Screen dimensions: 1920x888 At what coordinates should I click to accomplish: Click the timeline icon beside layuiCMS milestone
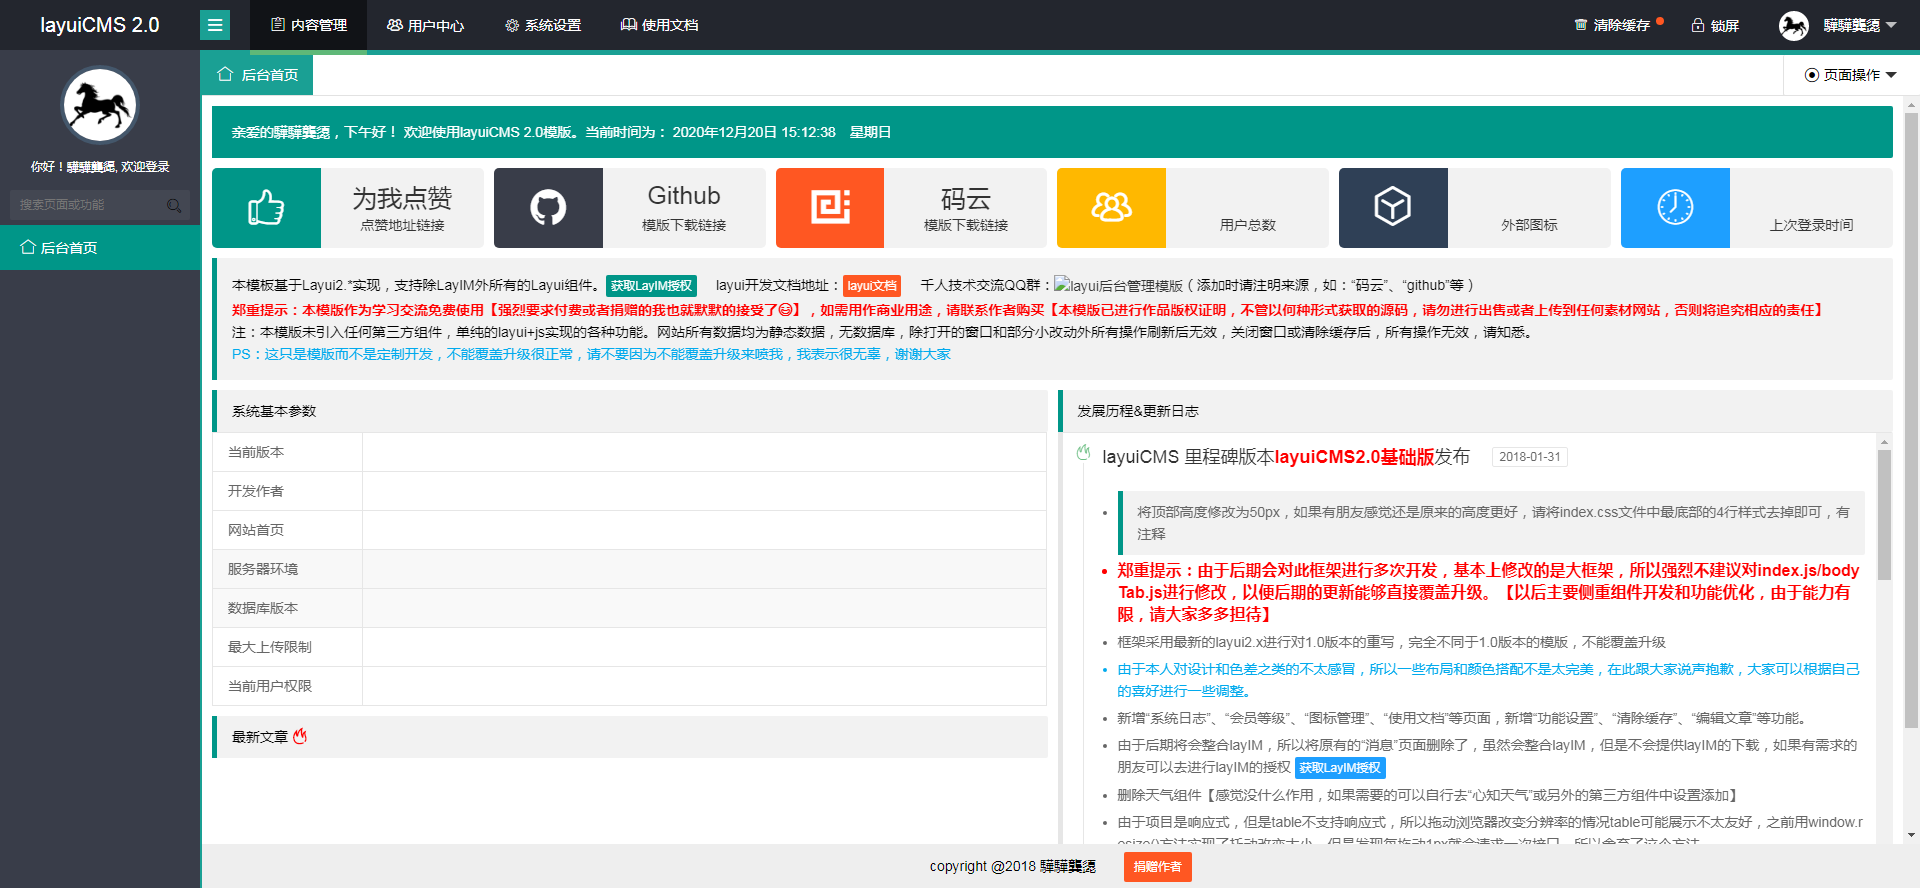1083,453
